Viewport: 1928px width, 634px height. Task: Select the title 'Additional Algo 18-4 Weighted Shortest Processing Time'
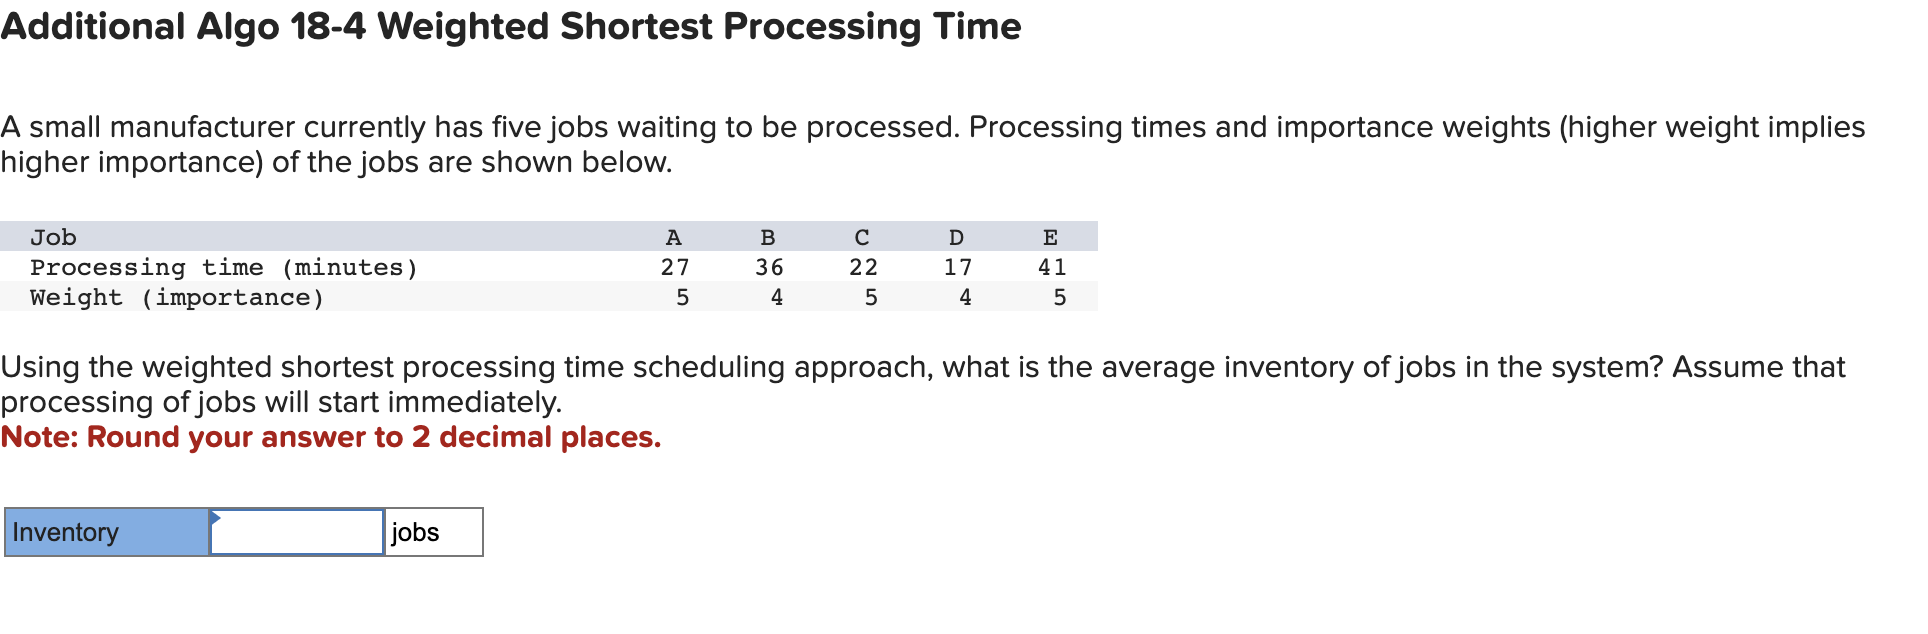510,27
